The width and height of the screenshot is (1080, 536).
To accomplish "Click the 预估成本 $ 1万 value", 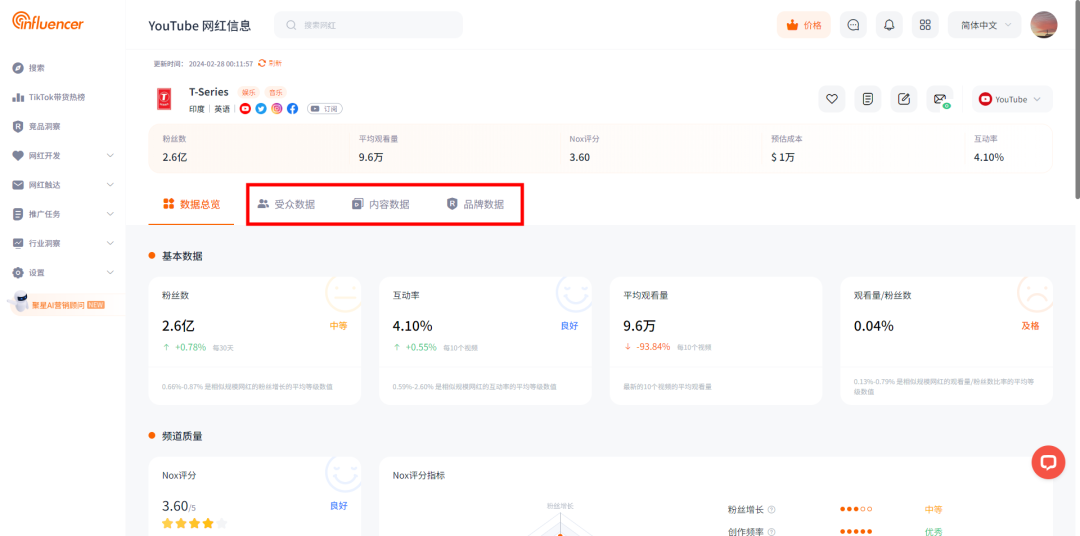I will (783, 157).
